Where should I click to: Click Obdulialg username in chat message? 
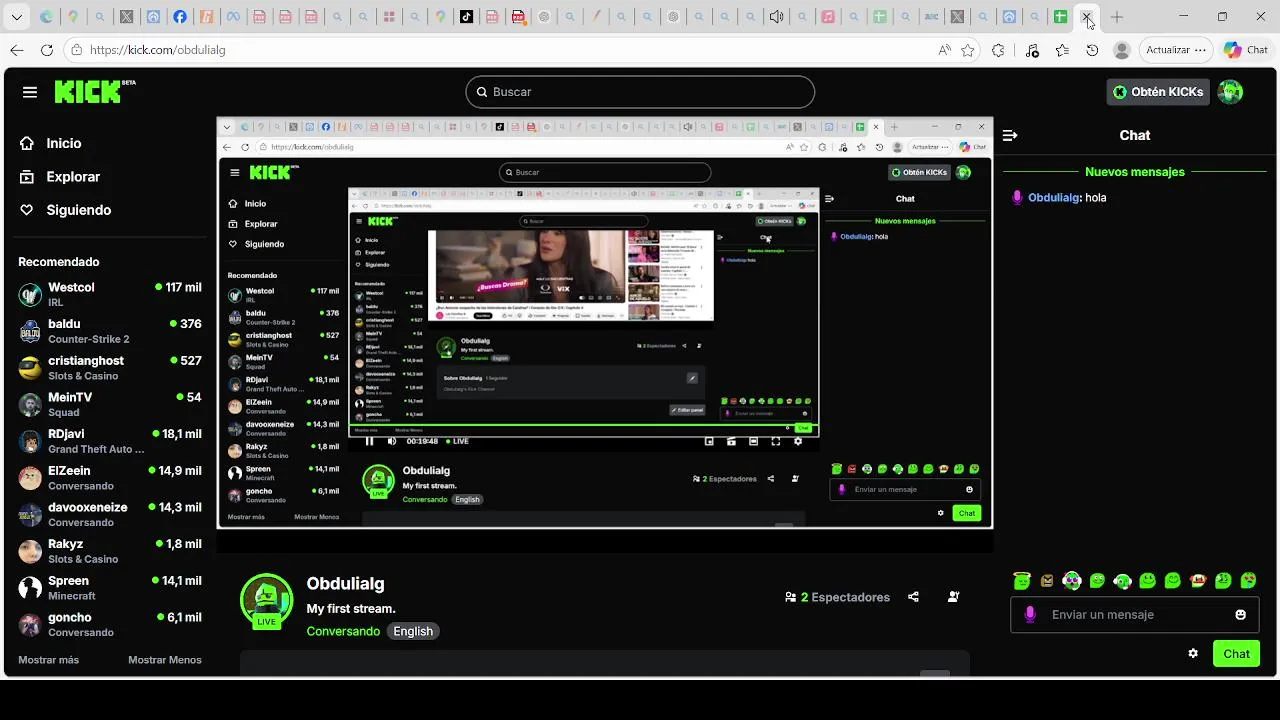click(1054, 198)
